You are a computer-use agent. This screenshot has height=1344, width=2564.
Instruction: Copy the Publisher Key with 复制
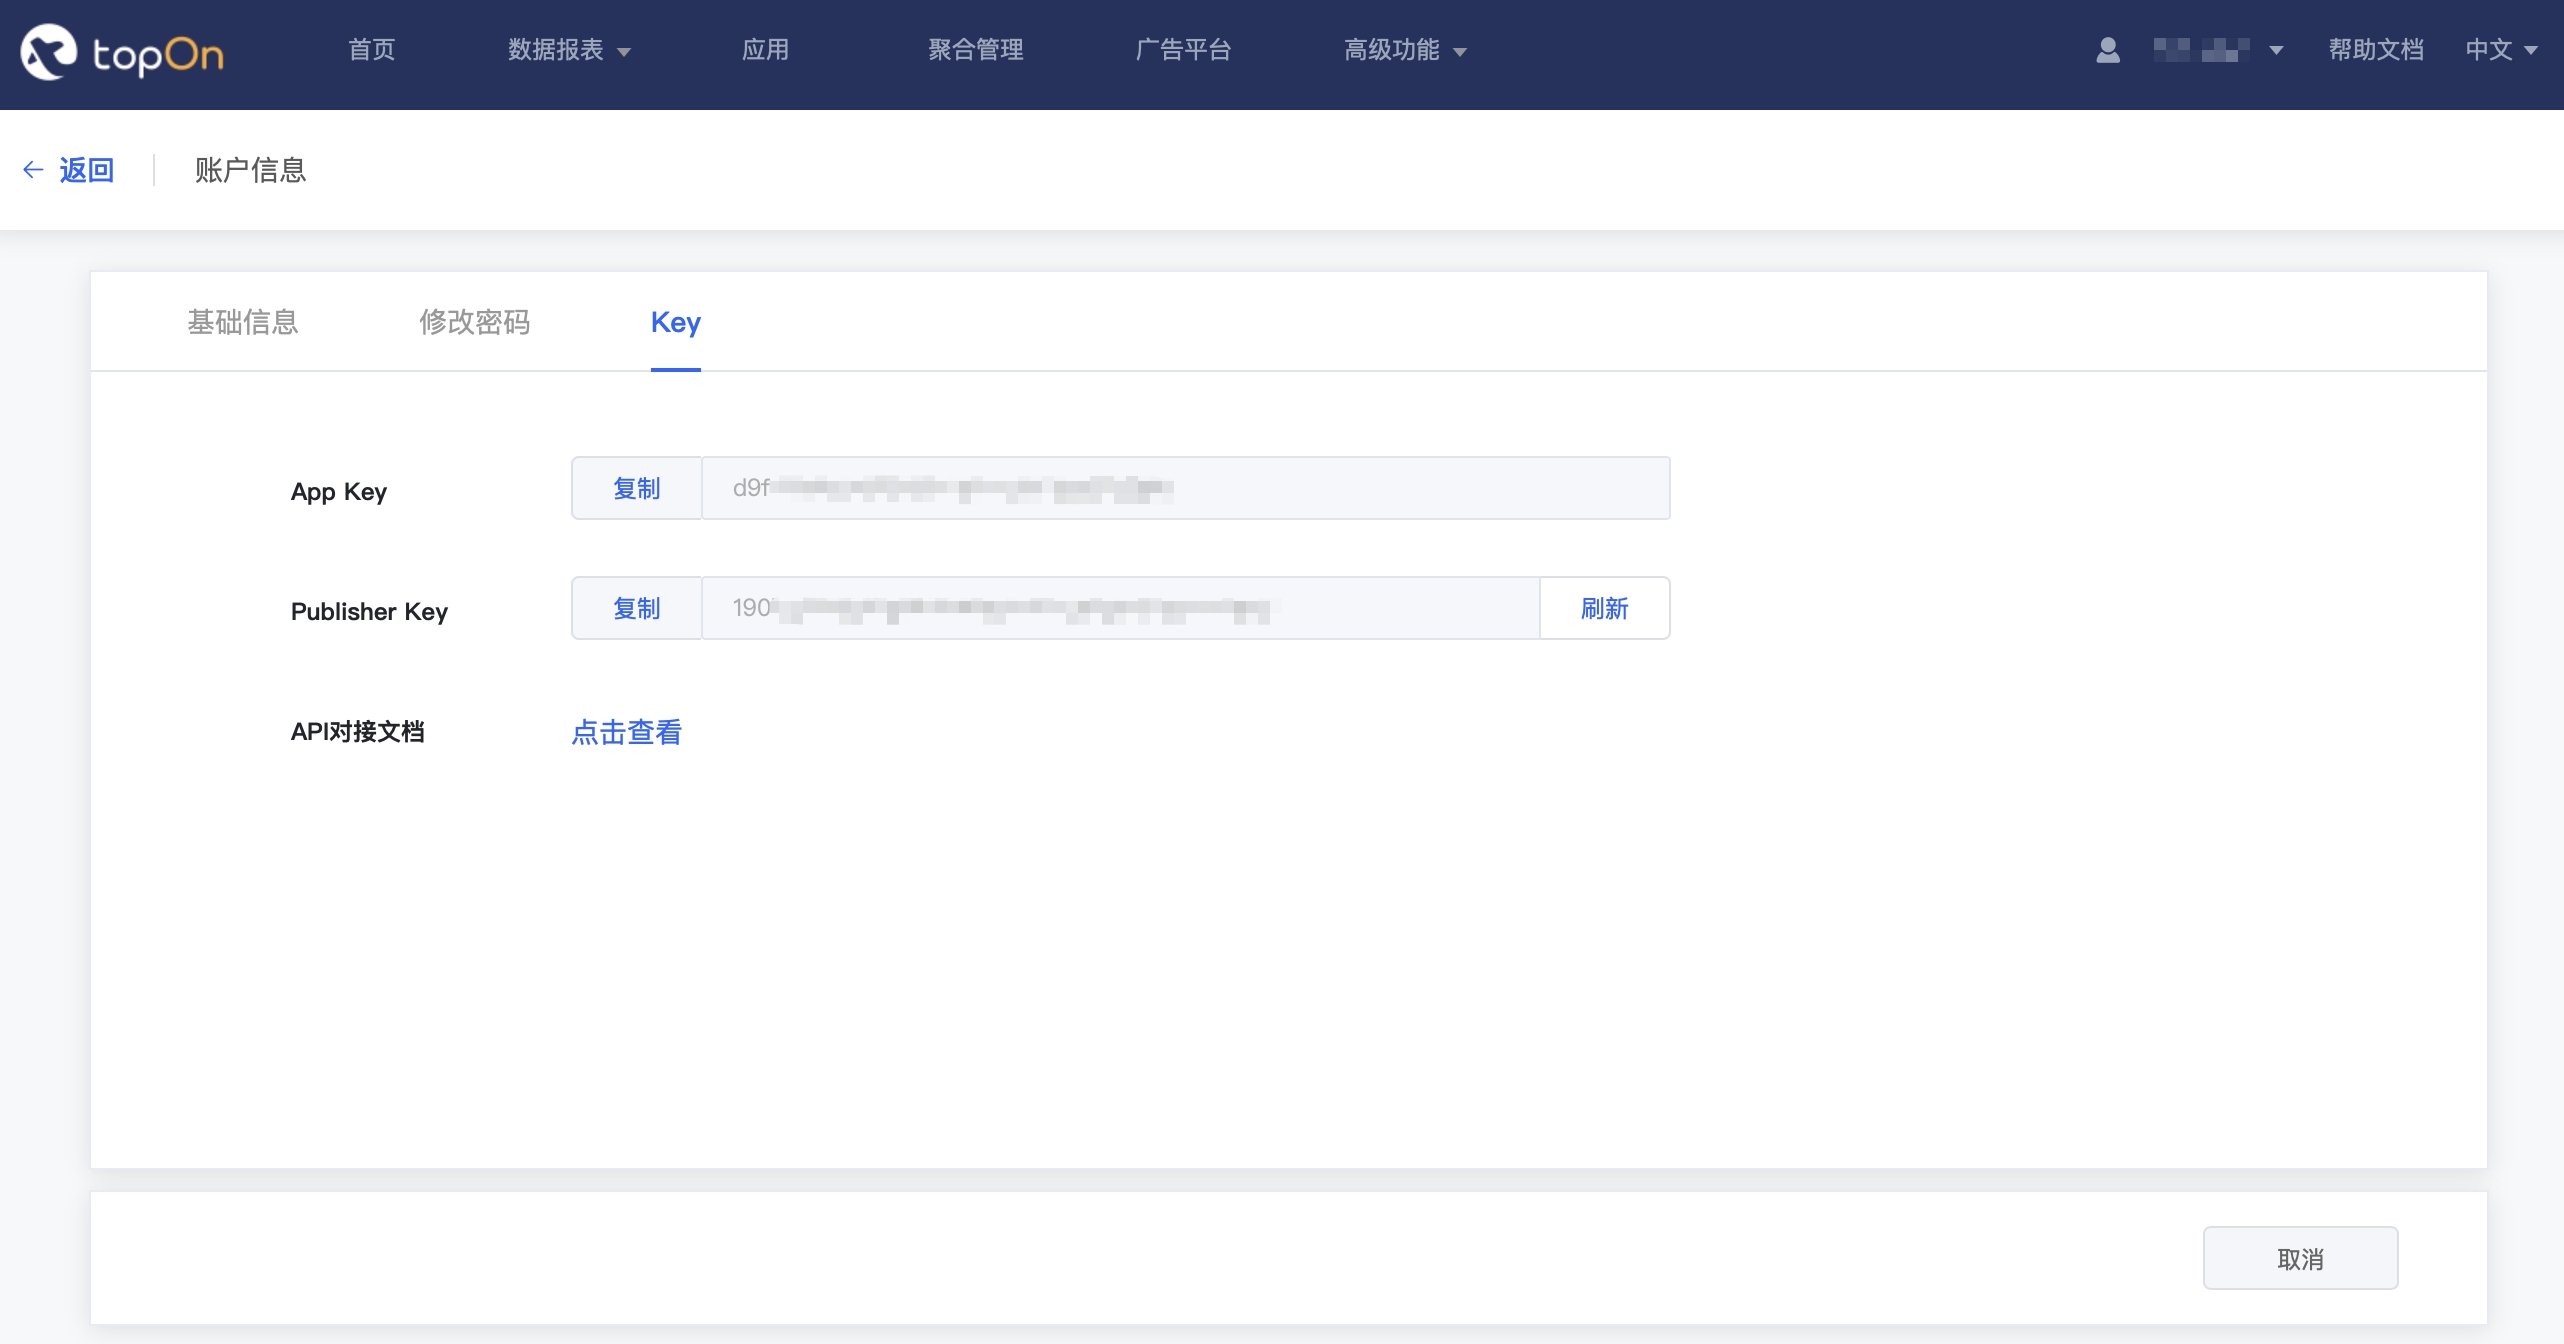636,608
